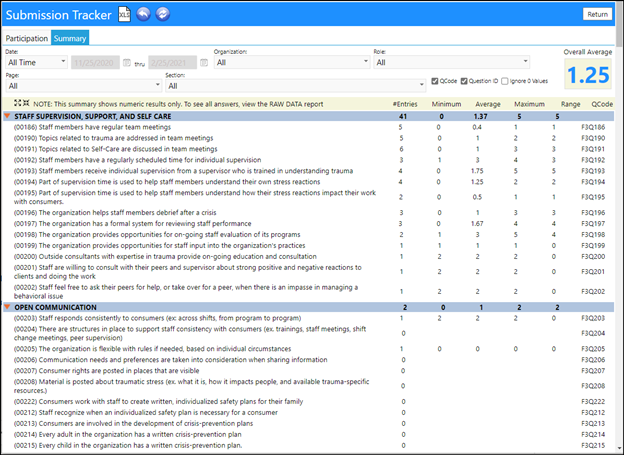
Task: Enable Ignore 0 Values checkbox
Action: pyautogui.click(x=505, y=81)
